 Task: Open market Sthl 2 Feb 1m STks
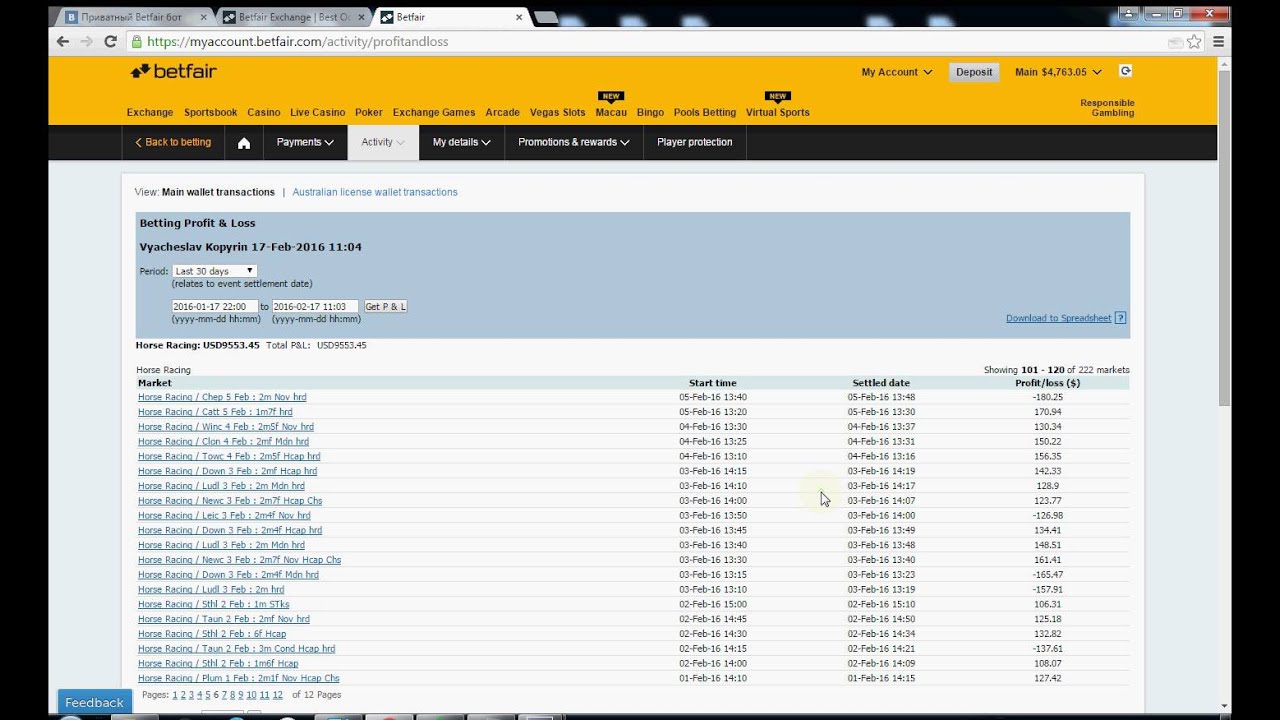click(x=214, y=604)
